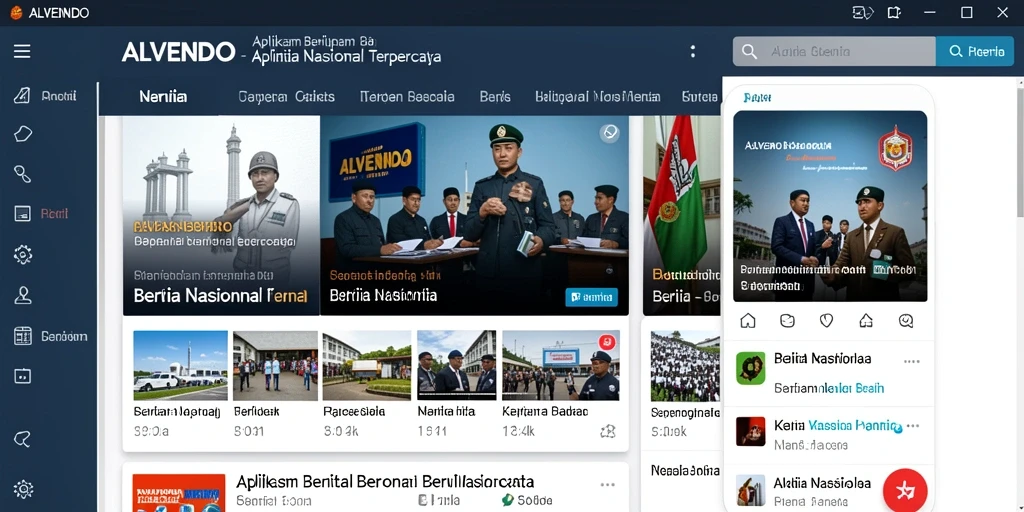Click the Nesaladoriia text in right column
The width and height of the screenshot is (1024, 512).
tap(685, 470)
